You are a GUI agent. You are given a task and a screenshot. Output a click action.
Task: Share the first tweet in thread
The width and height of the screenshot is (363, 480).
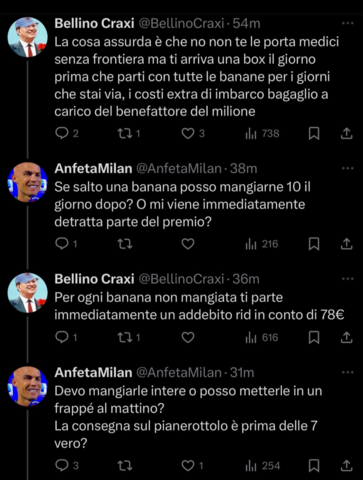tap(347, 133)
